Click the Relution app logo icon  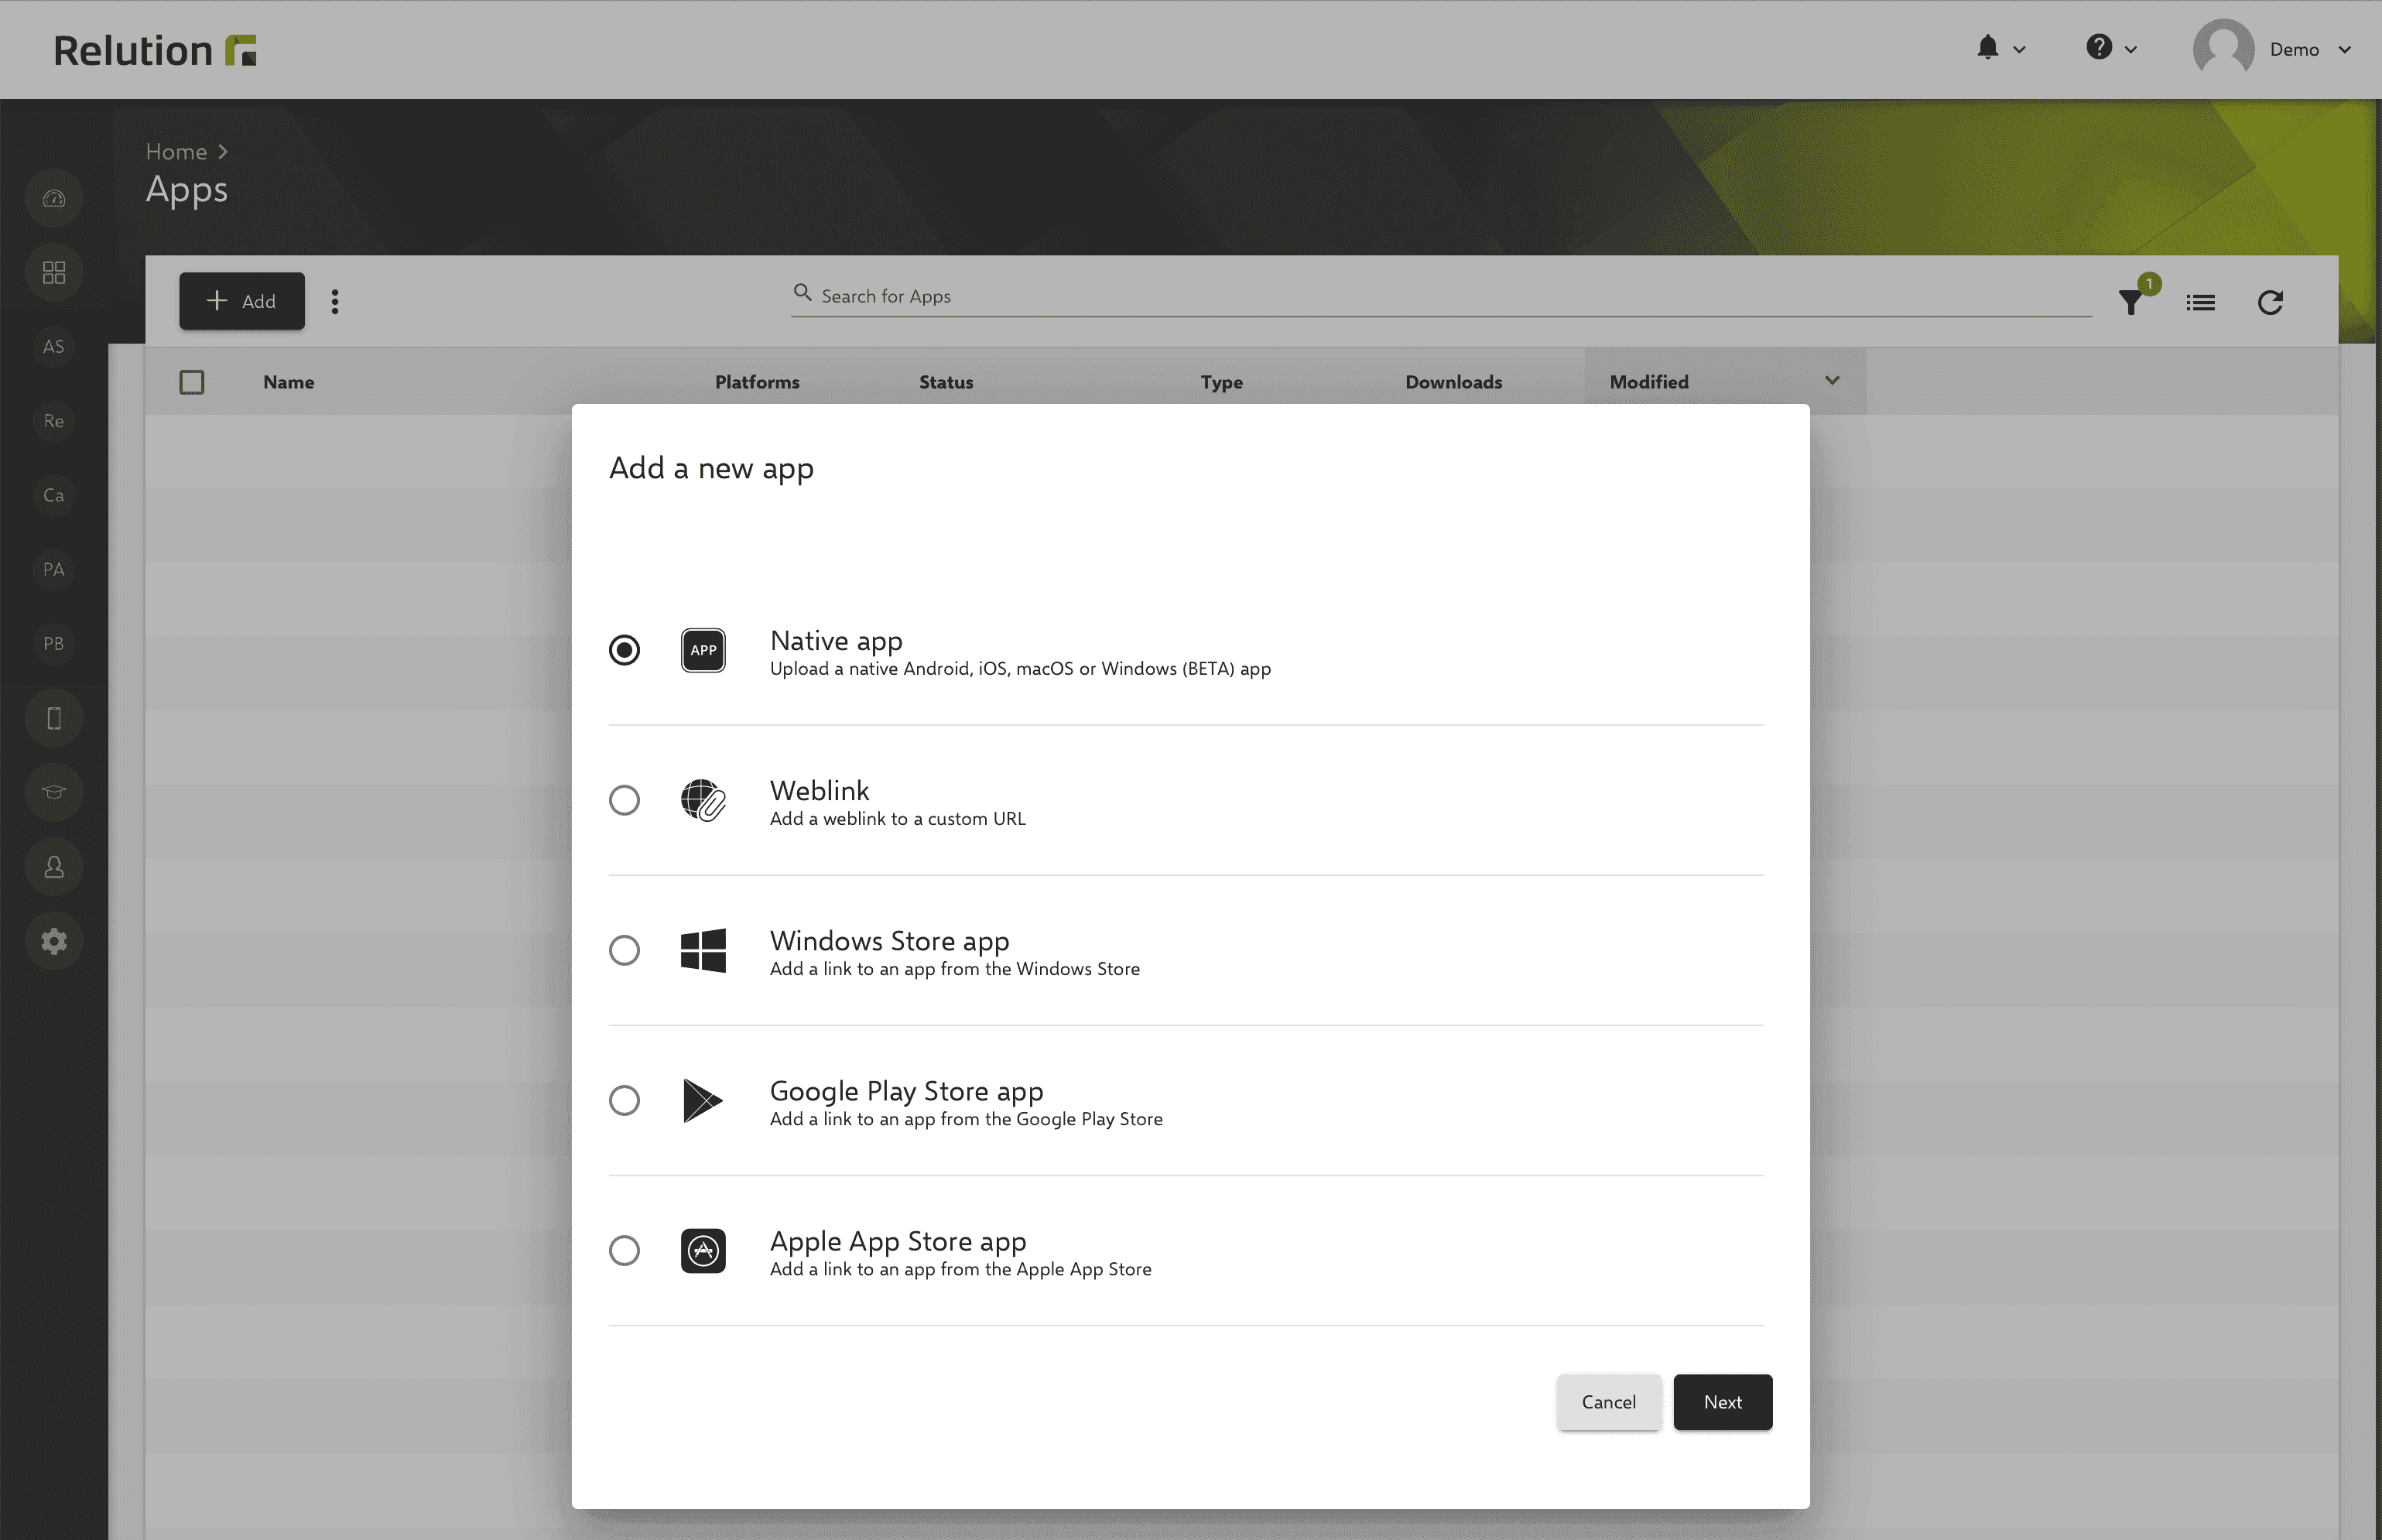click(x=241, y=49)
